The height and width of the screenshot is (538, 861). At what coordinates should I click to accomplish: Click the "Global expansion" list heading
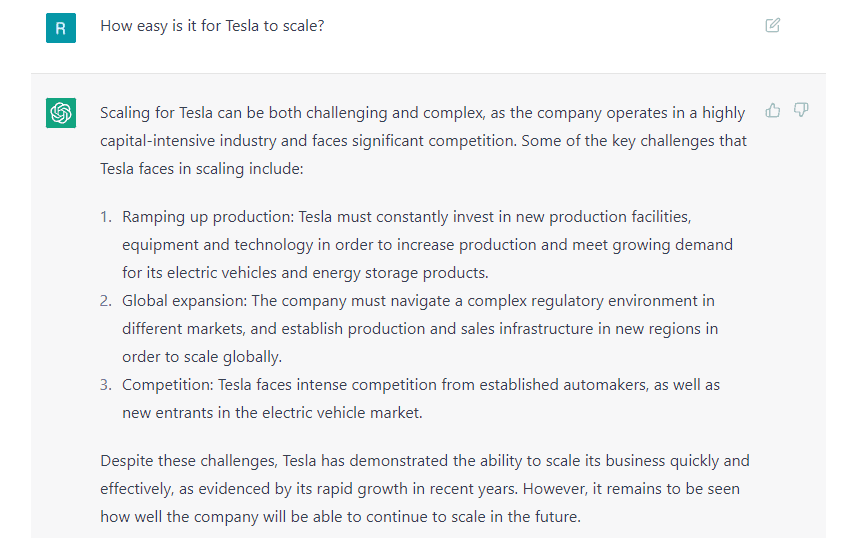(x=183, y=301)
